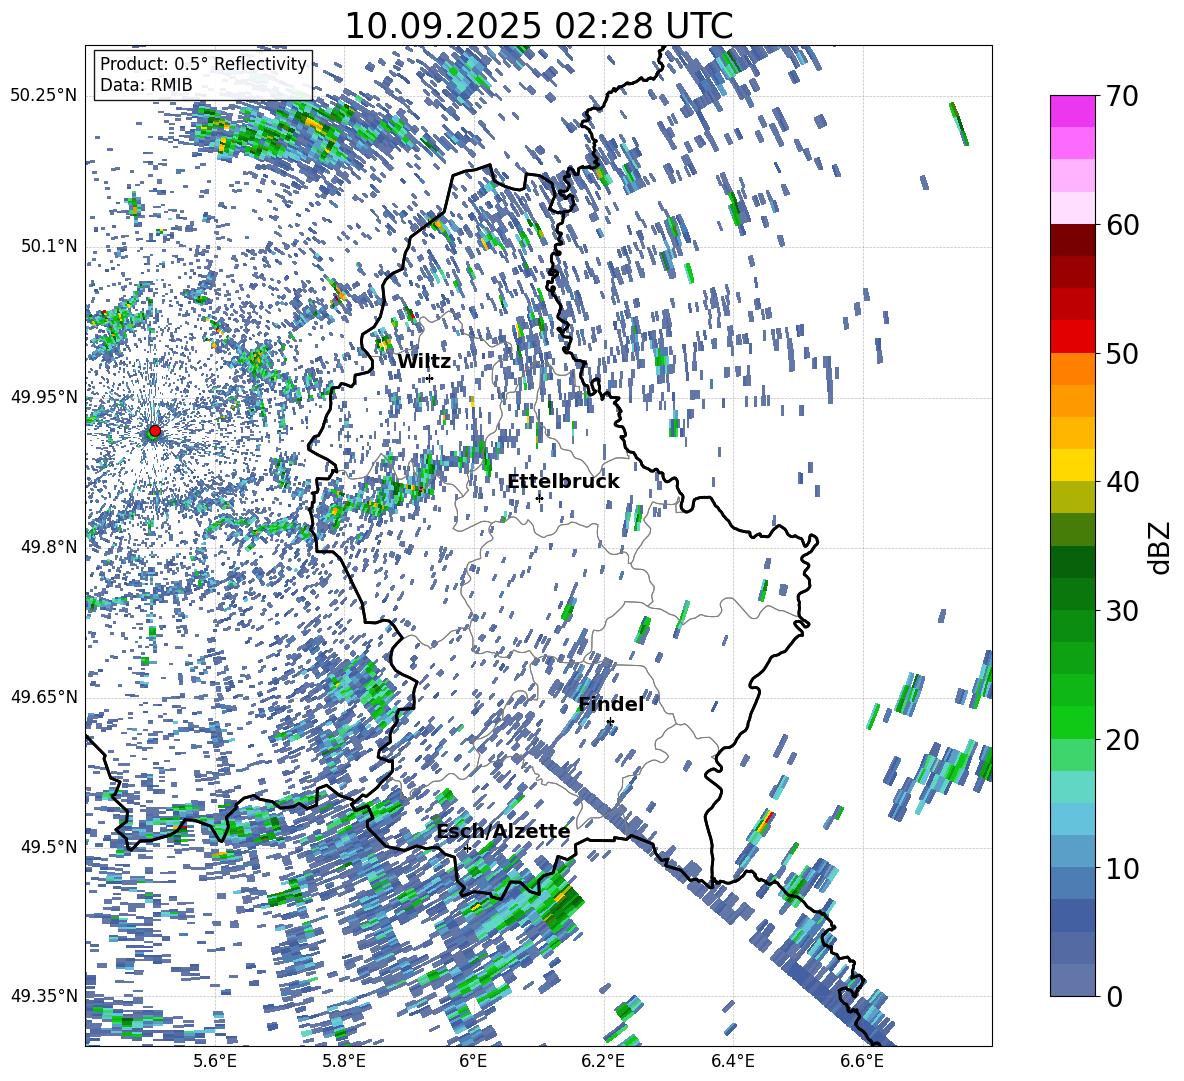This screenshot has height=1081, width=1184.
Task: Click the pale pink swatch just above 60 dBZ
Action: click(1072, 208)
